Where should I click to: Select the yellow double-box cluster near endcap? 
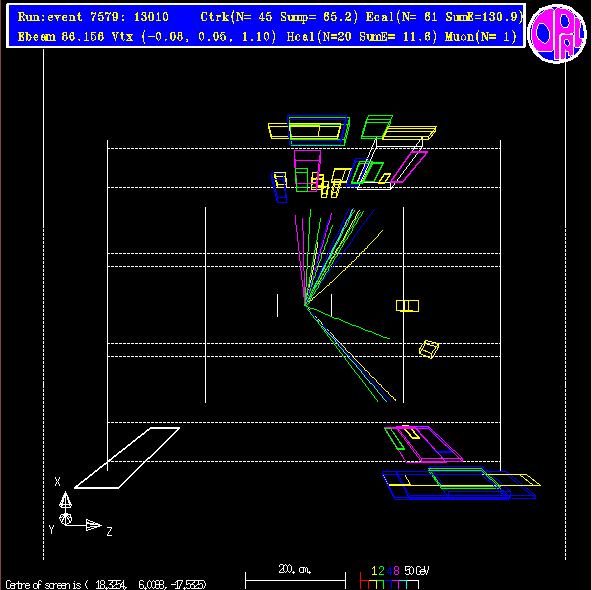pyautogui.click(x=407, y=306)
